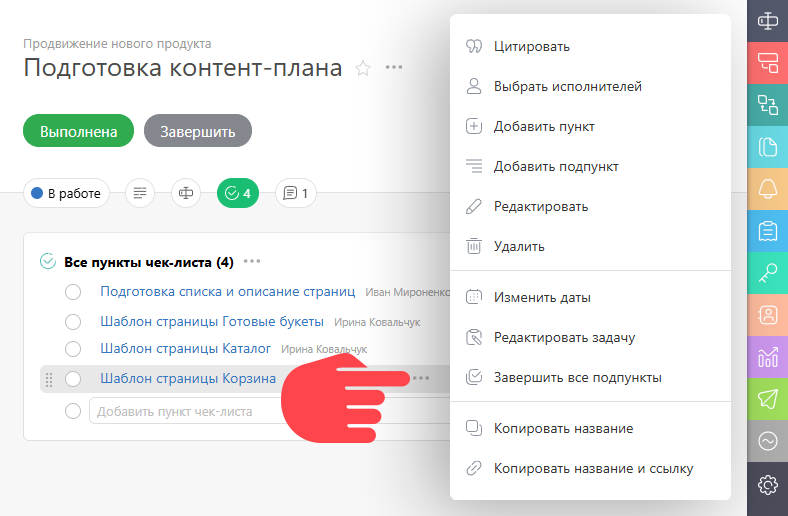The height and width of the screenshot is (516, 788).
Task: Click the drag handle of the Корзина row
Action: click(49, 380)
